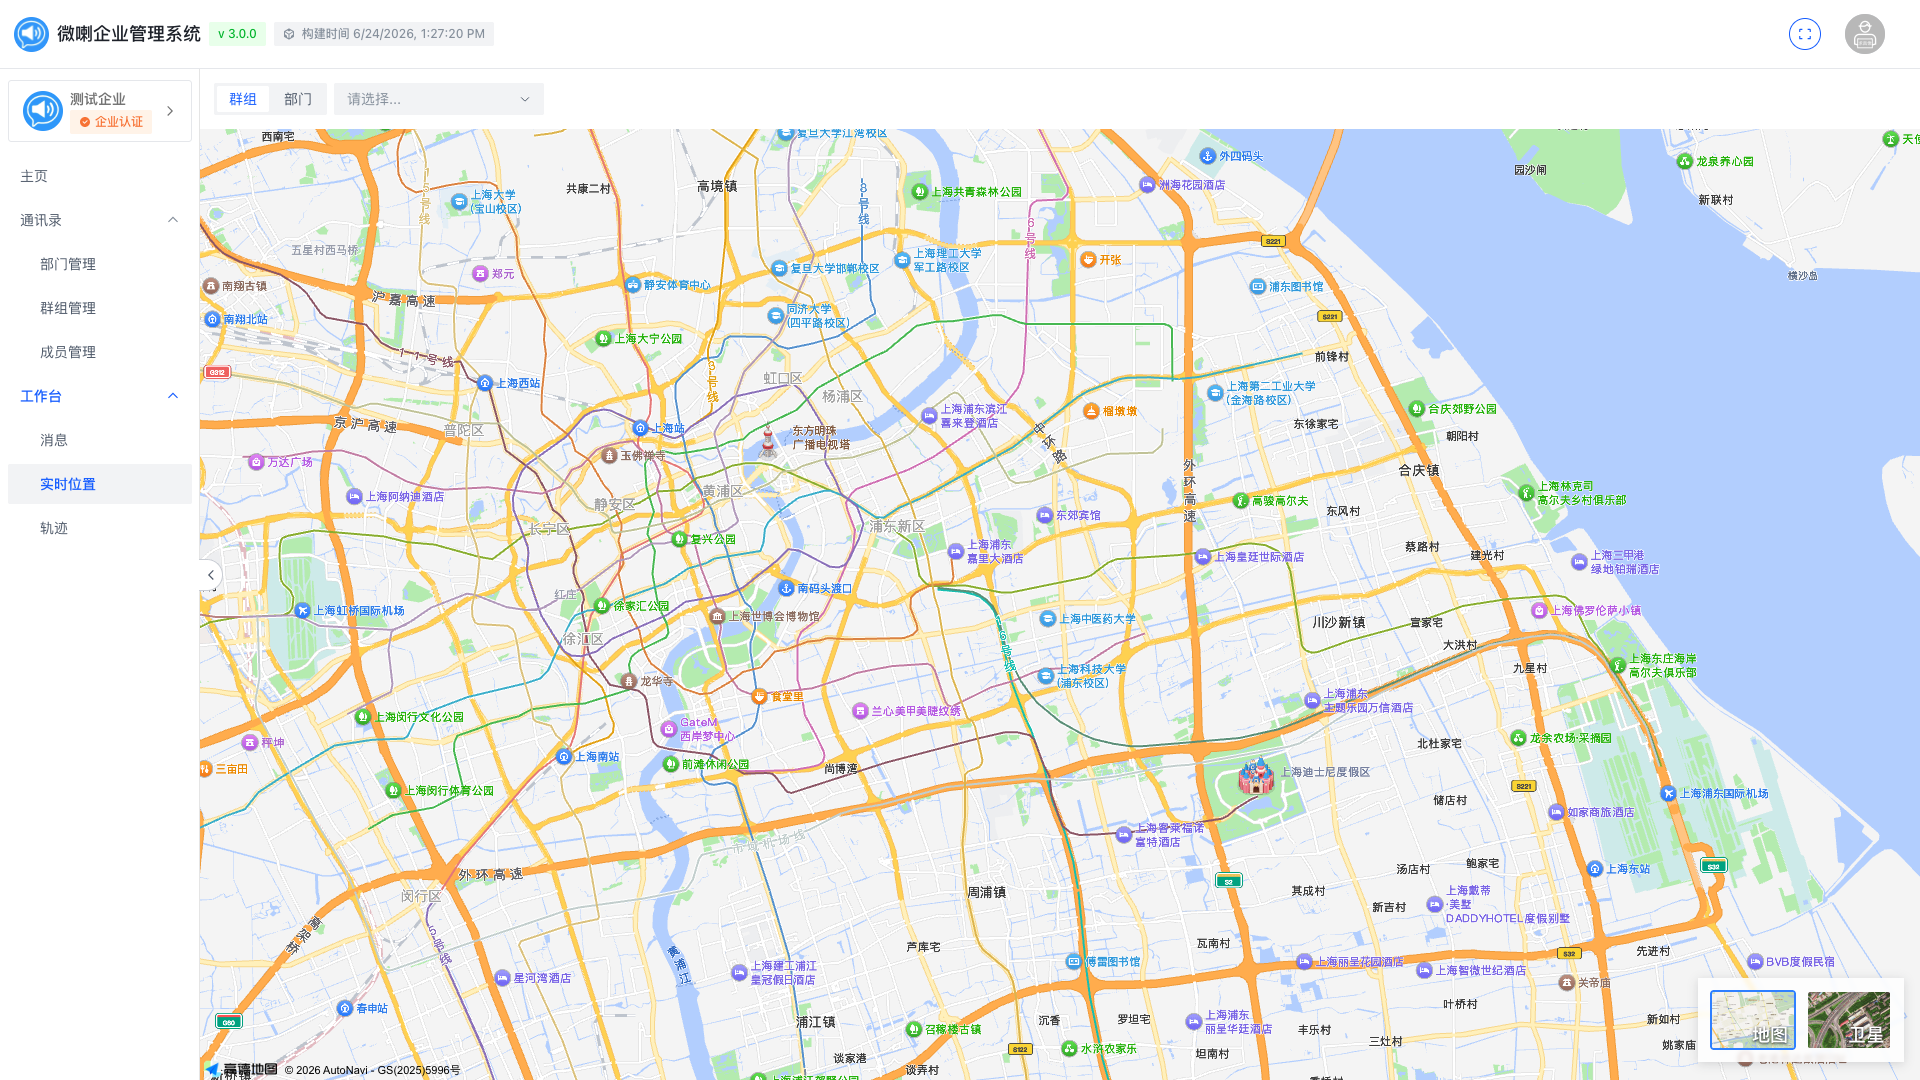The width and height of the screenshot is (1920, 1080).
Task: Click the 龙华寺 temple marker
Action: pyautogui.click(x=629, y=681)
